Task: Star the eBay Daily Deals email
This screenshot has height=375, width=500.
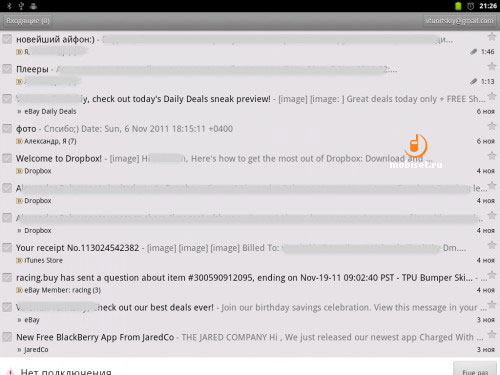Action: pyautogui.click(x=492, y=96)
